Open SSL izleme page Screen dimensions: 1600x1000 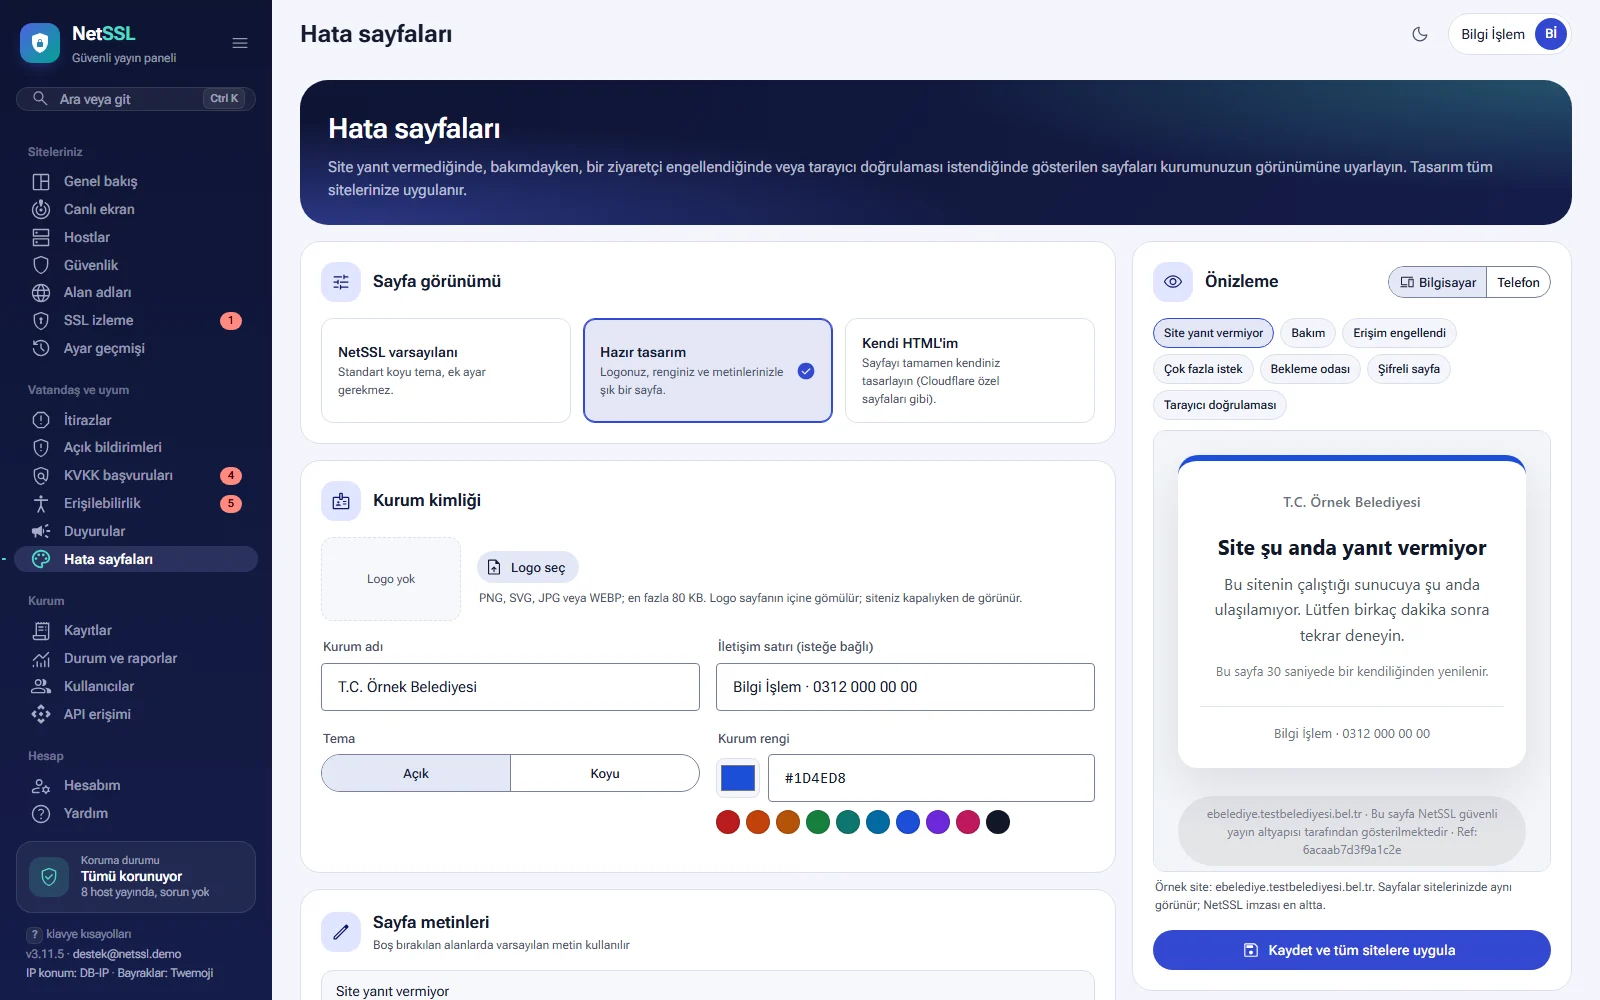(137, 320)
